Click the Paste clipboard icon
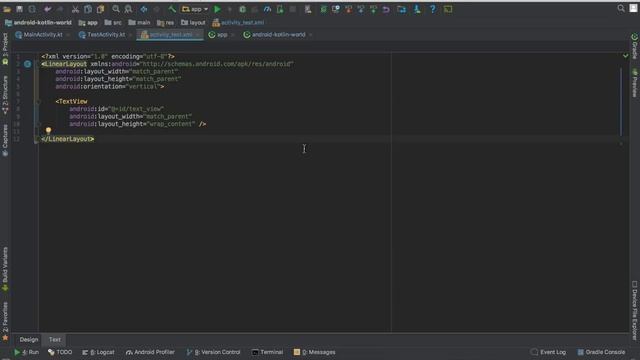 [100, 9]
